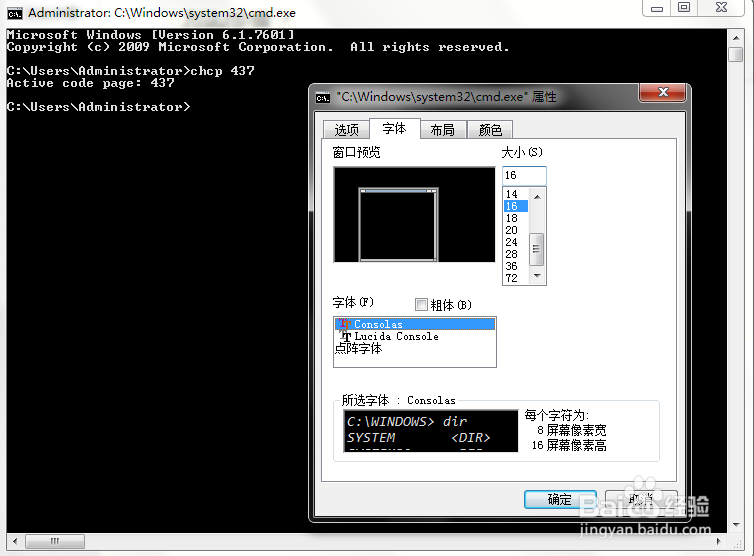The height and width of the screenshot is (556, 754).
Task: Click cmd window horizontal scrollbar thumb
Action: 55,541
